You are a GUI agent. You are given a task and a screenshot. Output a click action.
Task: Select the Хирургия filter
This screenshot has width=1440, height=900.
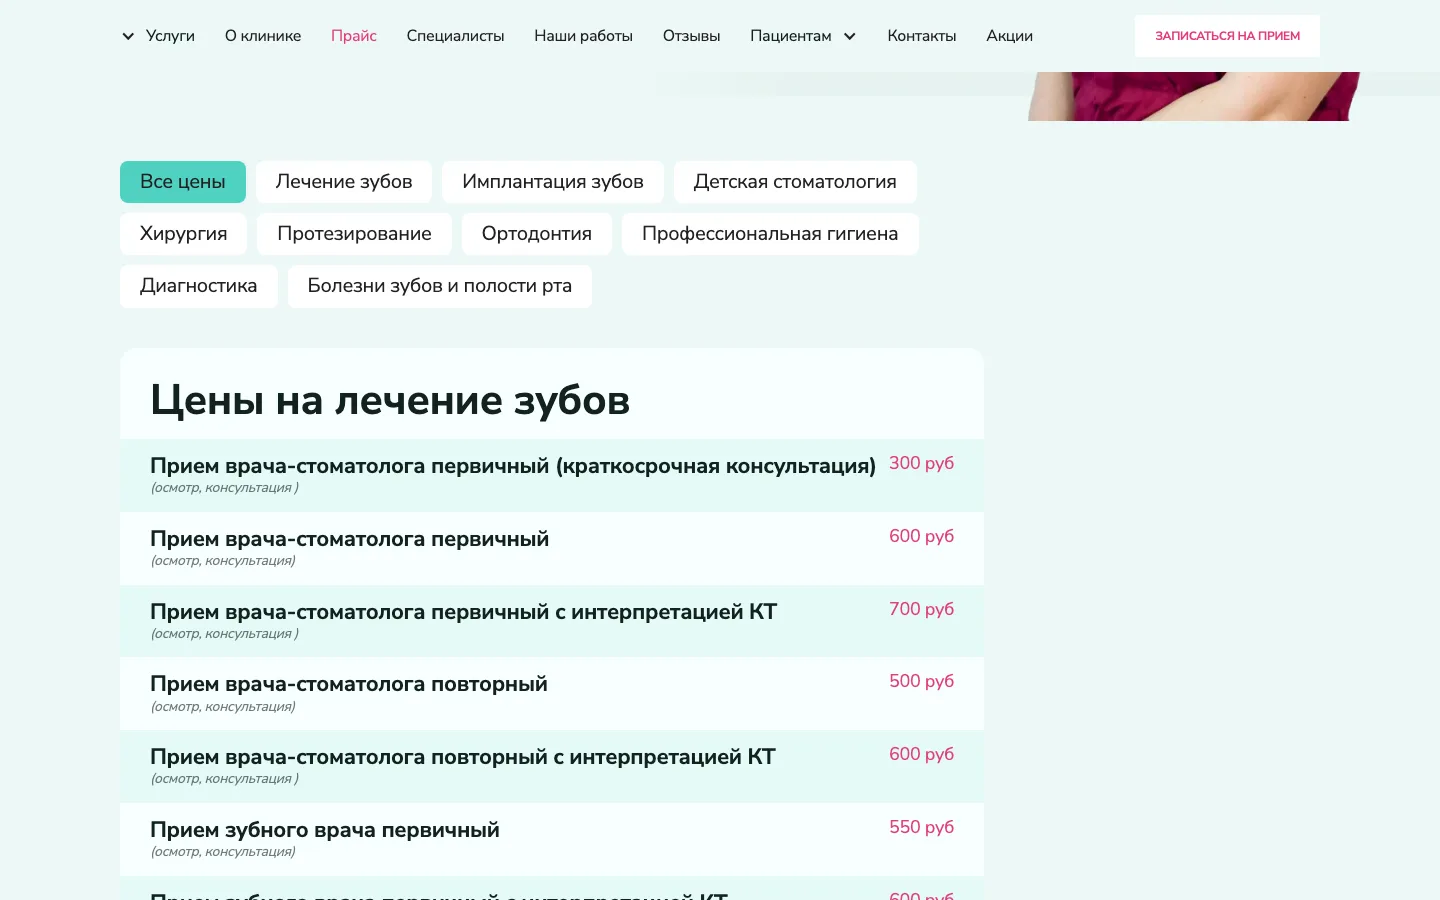(x=184, y=234)
